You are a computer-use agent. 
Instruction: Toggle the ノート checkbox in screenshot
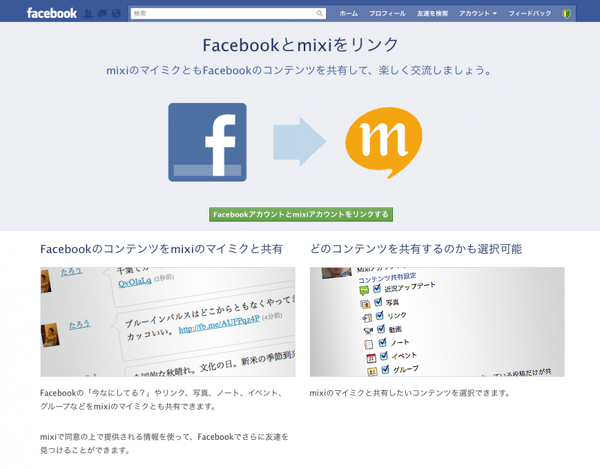pos(383,342)
